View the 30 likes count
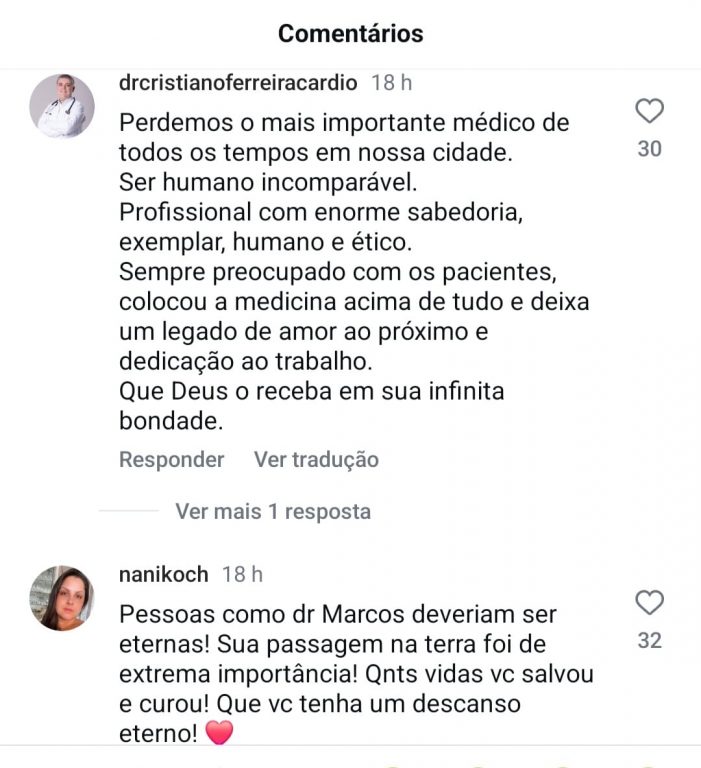Image resolution: width=701 pixels, height=768 pixels. [650, 148]
